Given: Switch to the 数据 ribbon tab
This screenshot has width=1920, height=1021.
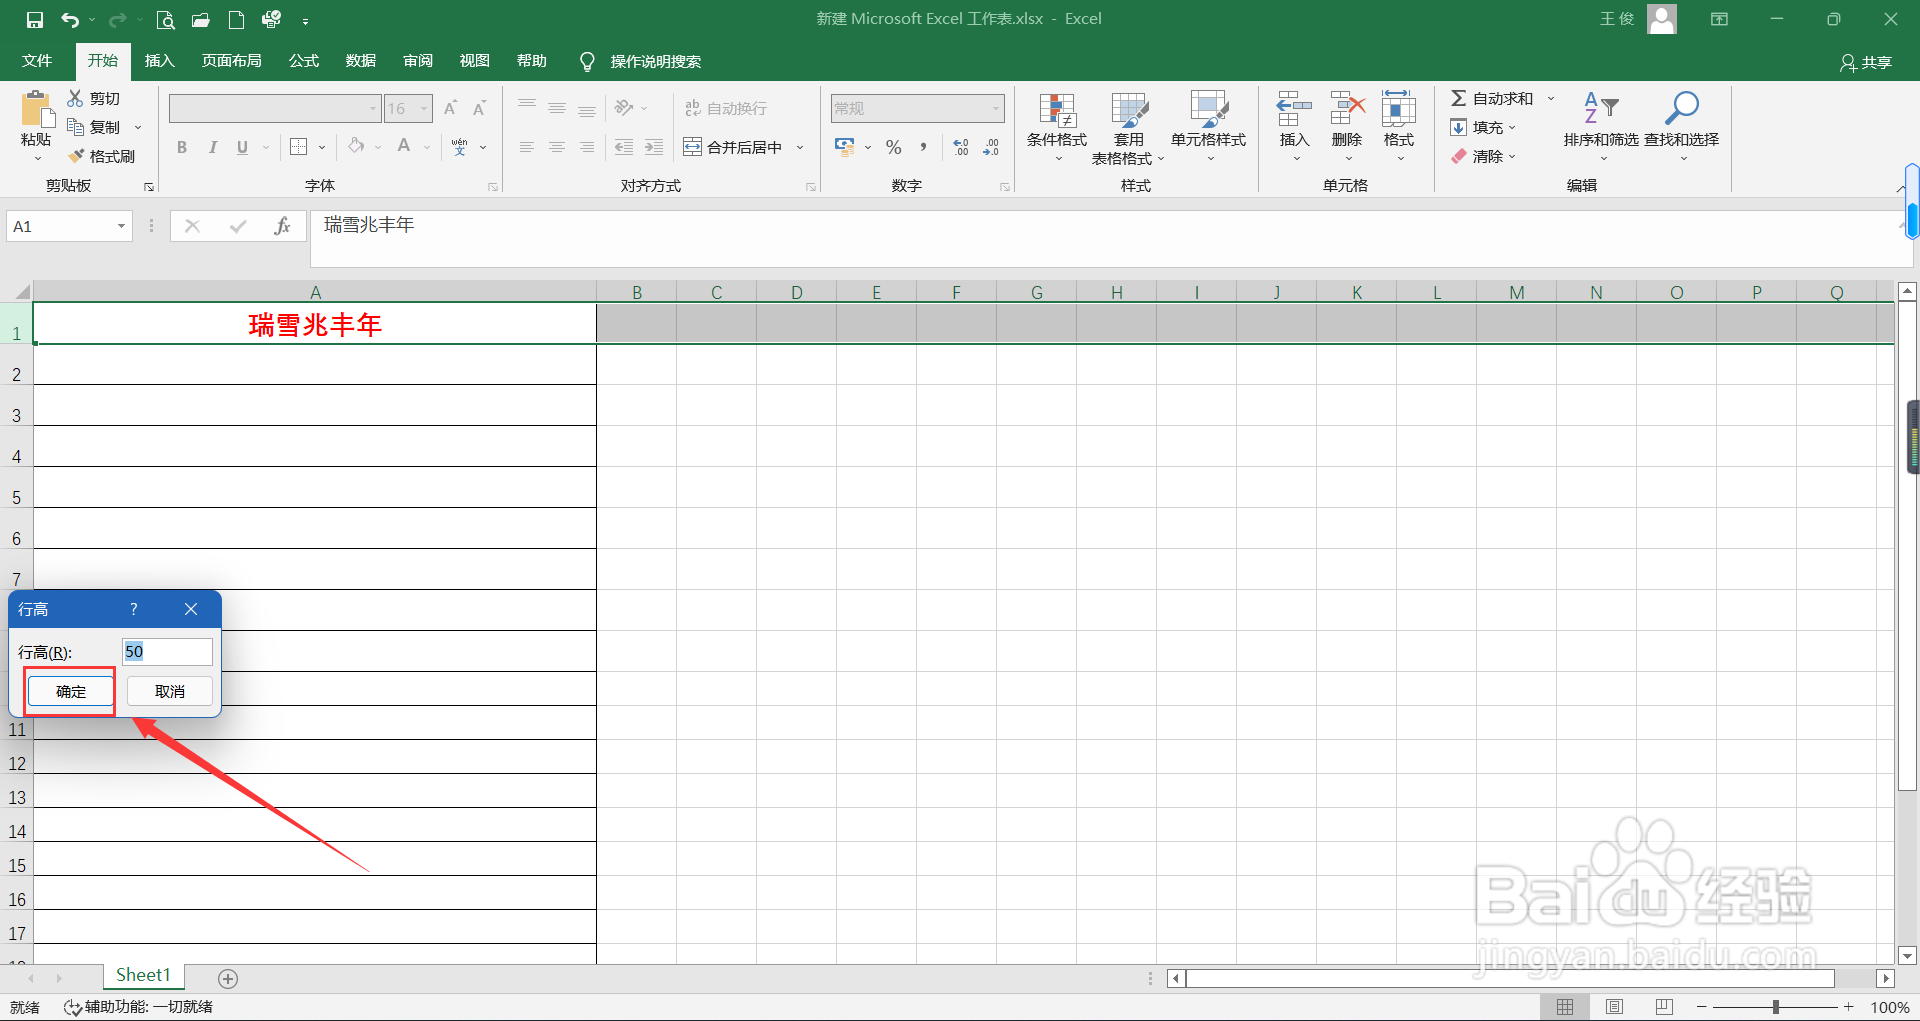Looking at the screenshot, I should tap(360, 61).
